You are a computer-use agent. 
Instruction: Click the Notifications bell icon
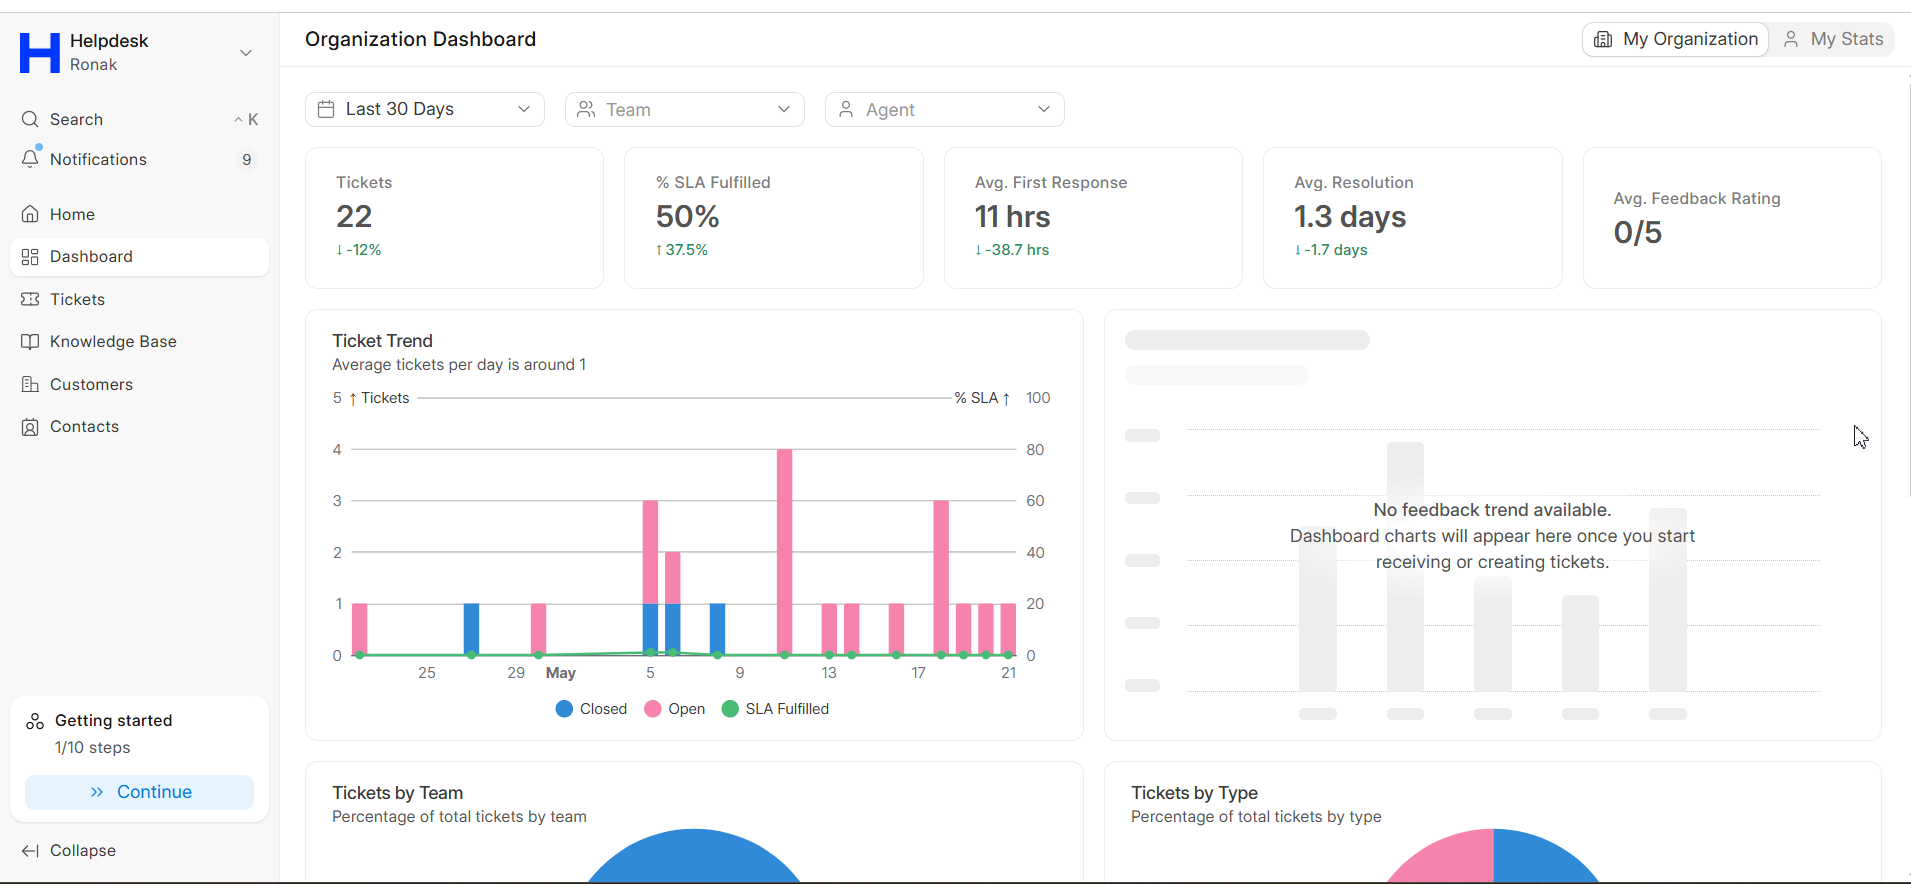(30, 159)
